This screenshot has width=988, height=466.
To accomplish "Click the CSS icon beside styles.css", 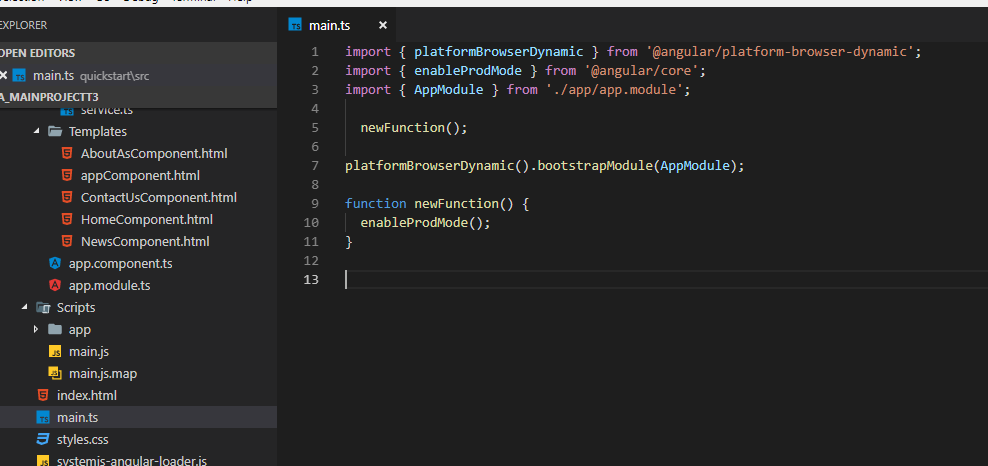I will [x=43, y=440].
